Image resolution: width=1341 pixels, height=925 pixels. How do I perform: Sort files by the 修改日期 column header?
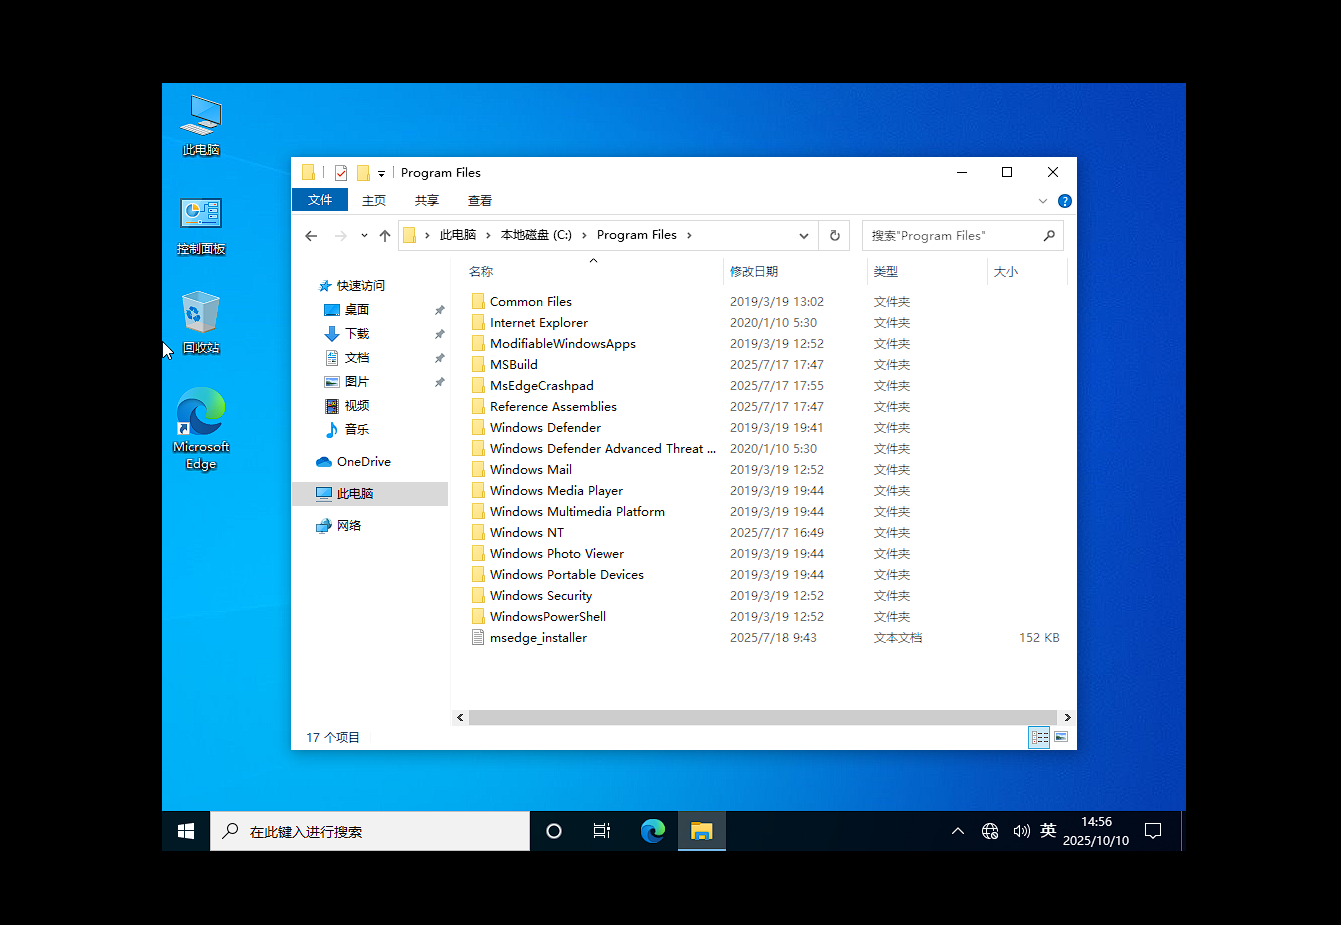tap(754, 272)
